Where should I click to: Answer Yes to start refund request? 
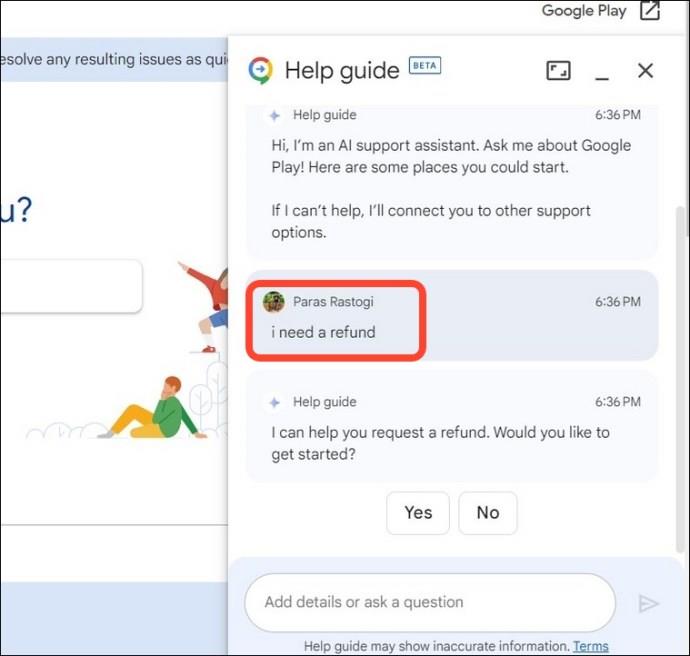[x=418, y=513]
